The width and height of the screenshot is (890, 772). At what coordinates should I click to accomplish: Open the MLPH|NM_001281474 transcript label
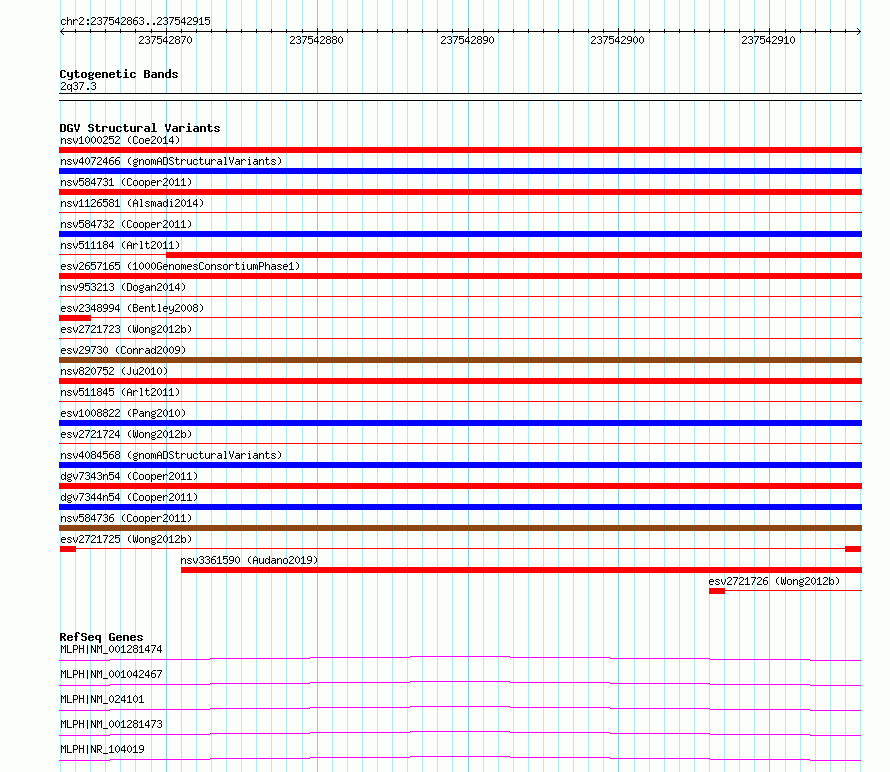coord(111,649)
